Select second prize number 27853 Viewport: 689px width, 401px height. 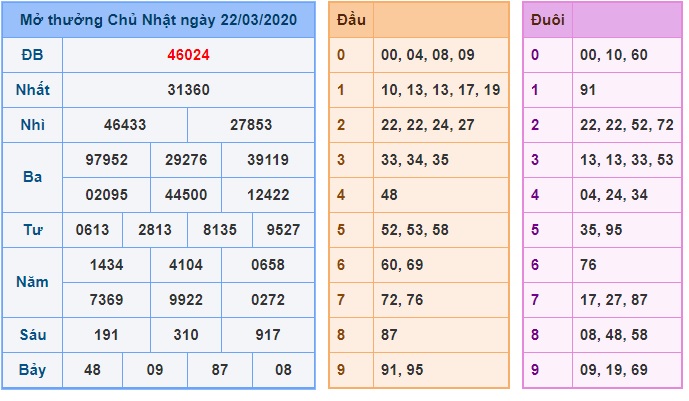click(251, 125)
